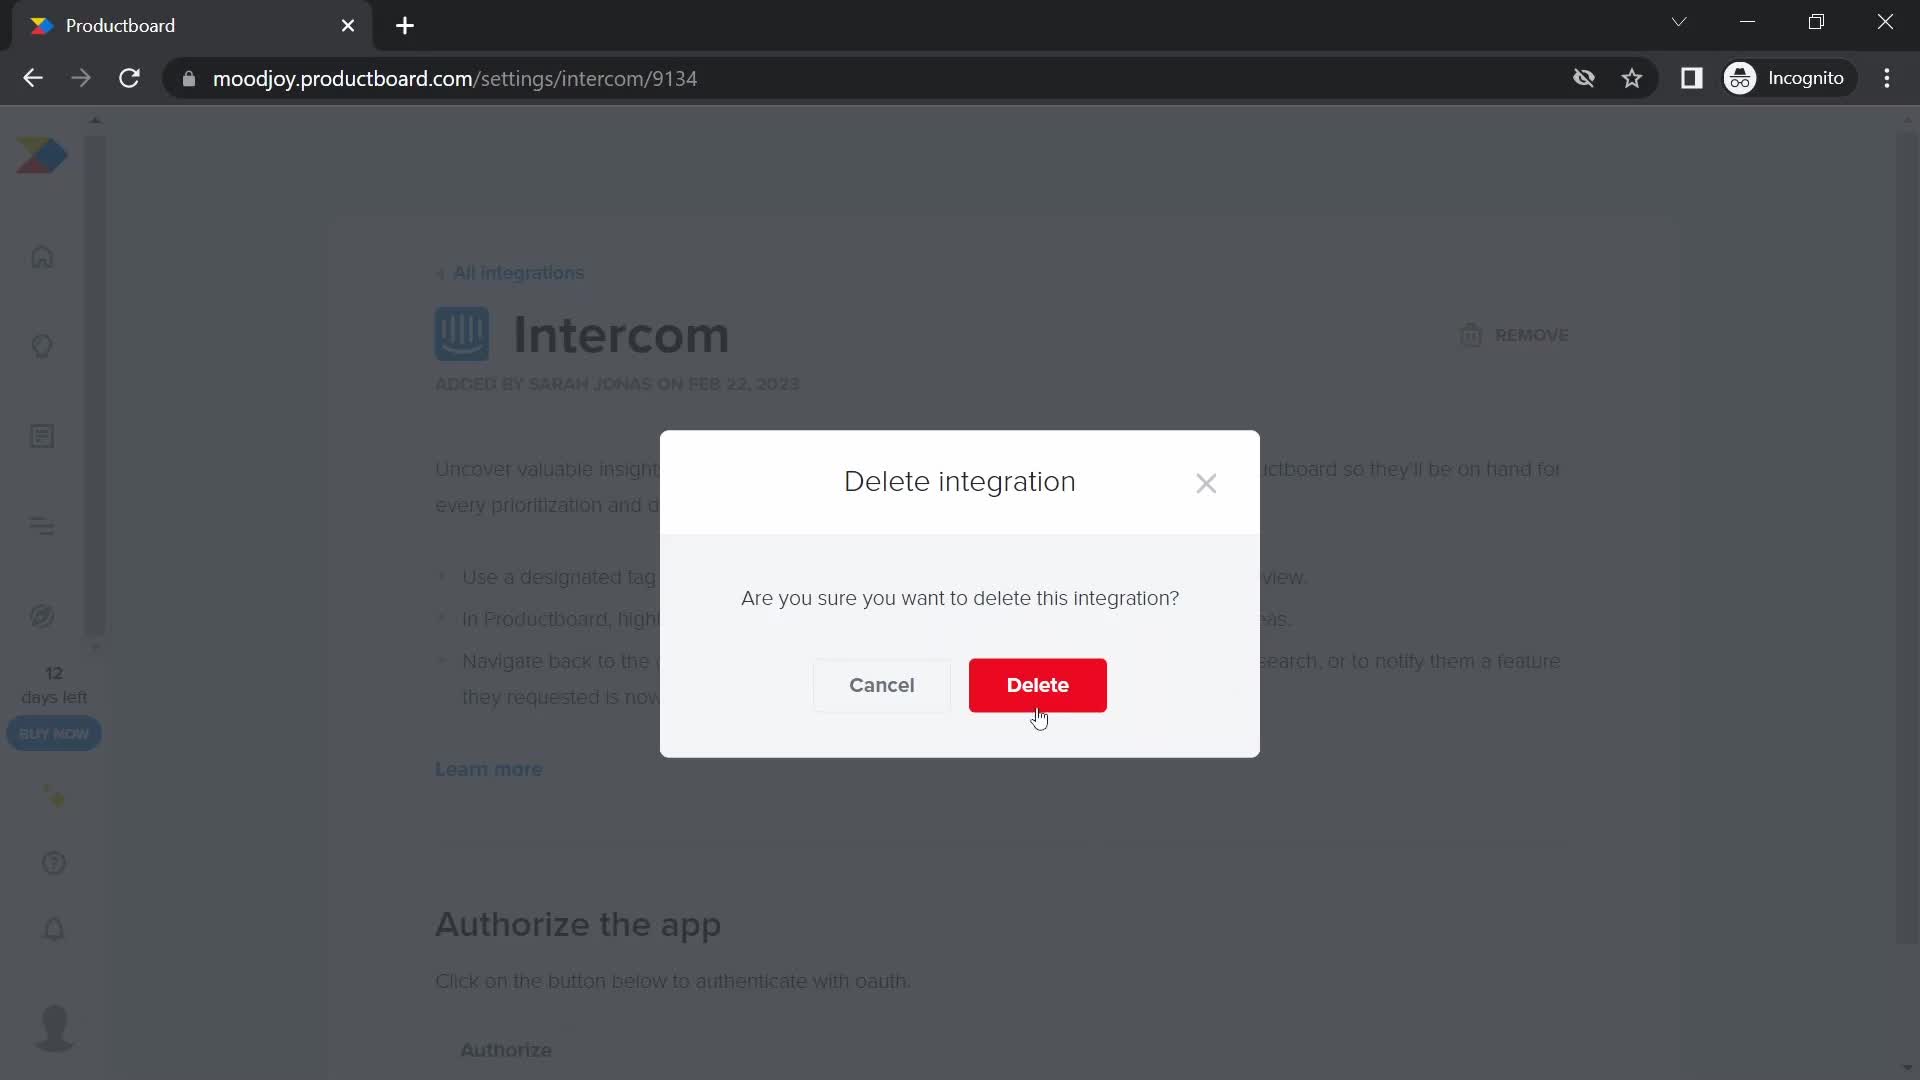Open a new browser tab
The image size is (1920, 1080).
coord(405,26)
